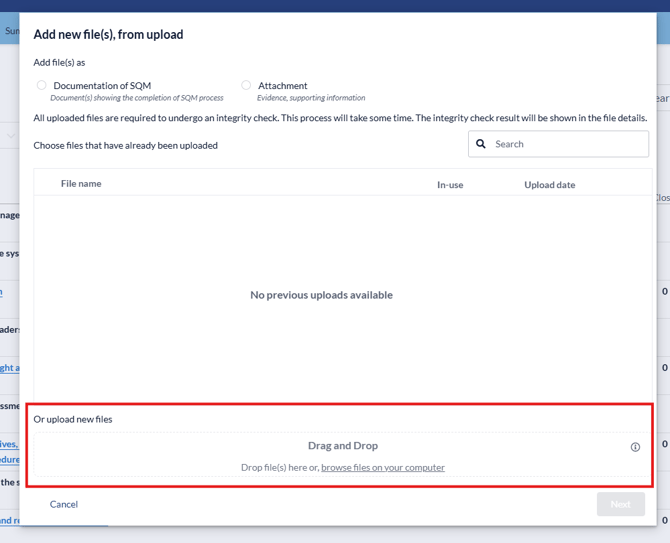The width and height of the screenshot is (670, 543).
Task: Open the partially hidden 'nd r' link at bottom left
Action: click(x=9, y=520)
